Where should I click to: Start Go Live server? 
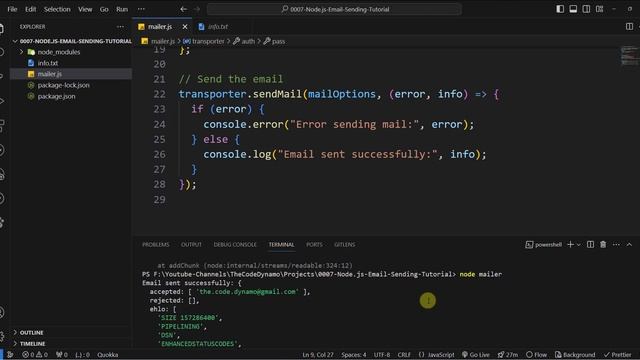pyautogui.click(x=476, y=355)
